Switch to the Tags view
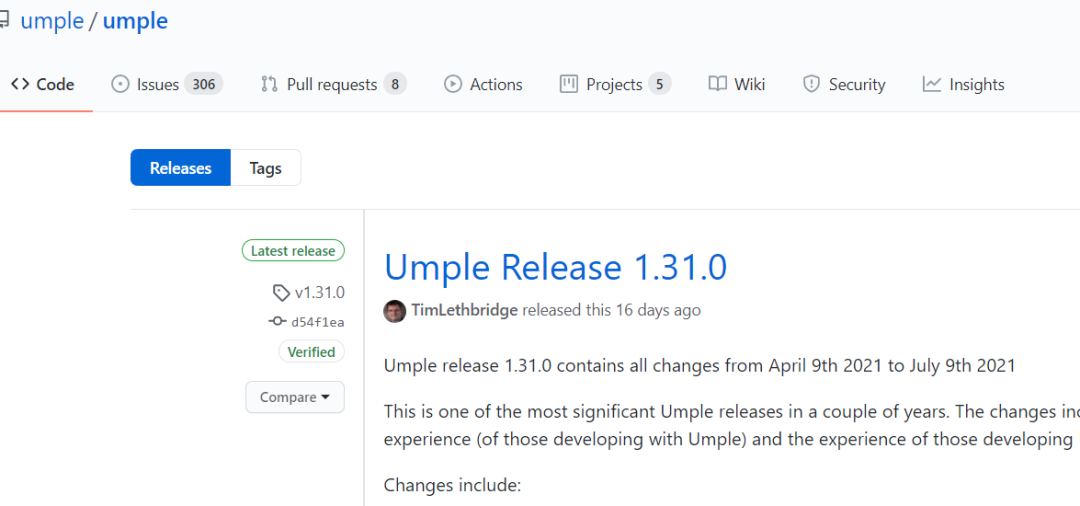 [266, 168]
